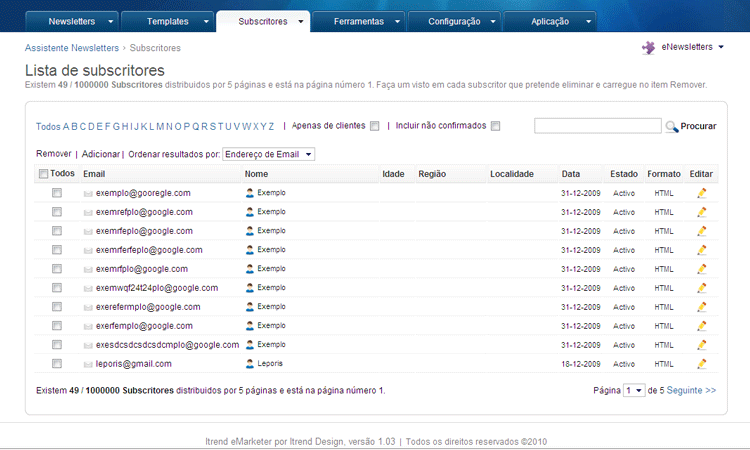
Task: Go to Seguinte >> next page
Action: pos(691,390)
